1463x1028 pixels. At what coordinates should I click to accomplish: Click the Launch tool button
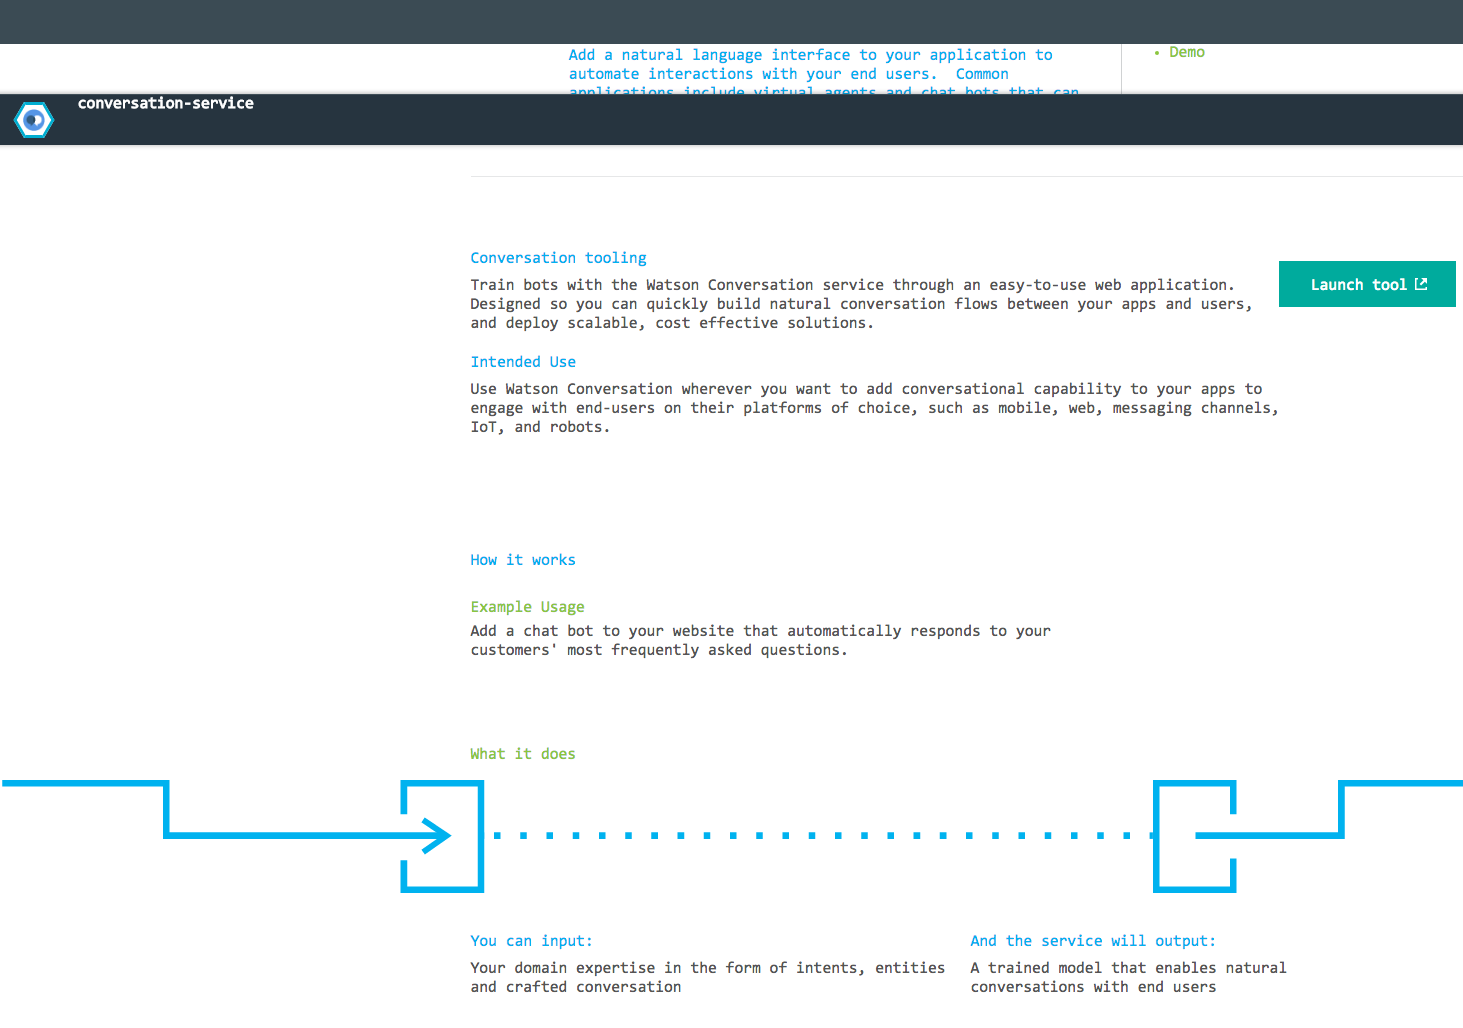coord(1367,284)
